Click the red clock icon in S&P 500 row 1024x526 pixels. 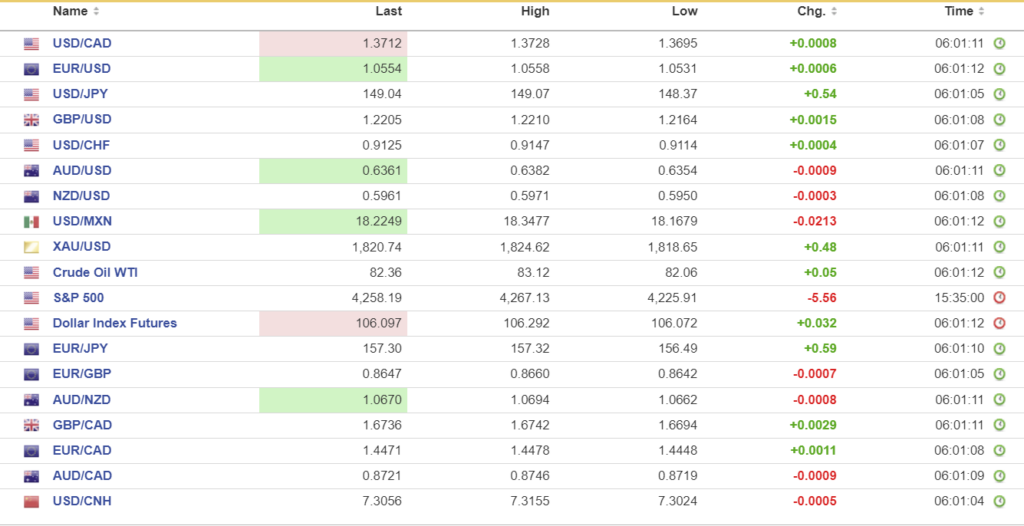click(999, 298)
